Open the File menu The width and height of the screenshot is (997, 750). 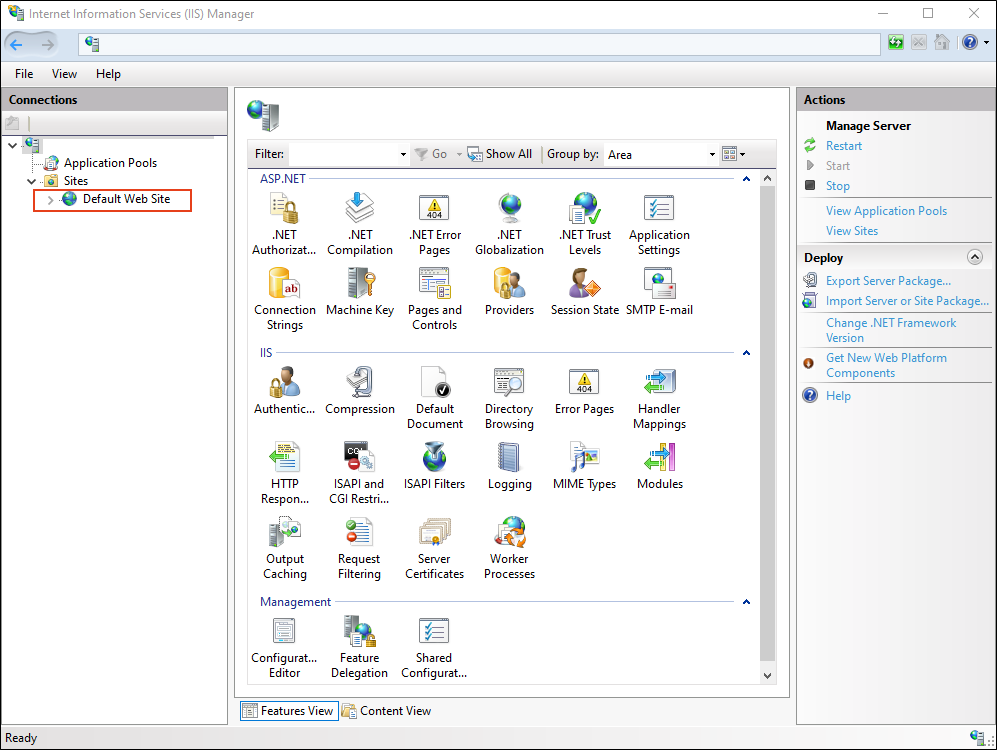pos(24,74)
